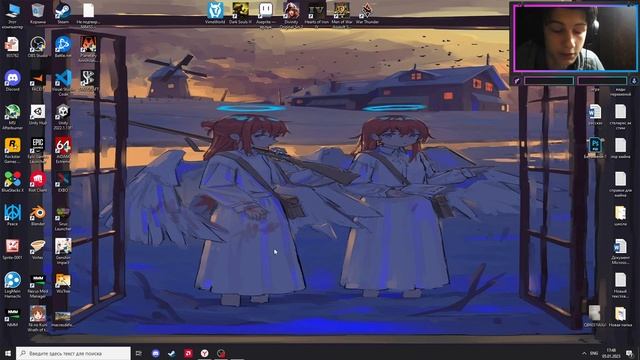Focus the taskbar search box
This screenshot has height=360, width=640.
click(x=73, y=353)
